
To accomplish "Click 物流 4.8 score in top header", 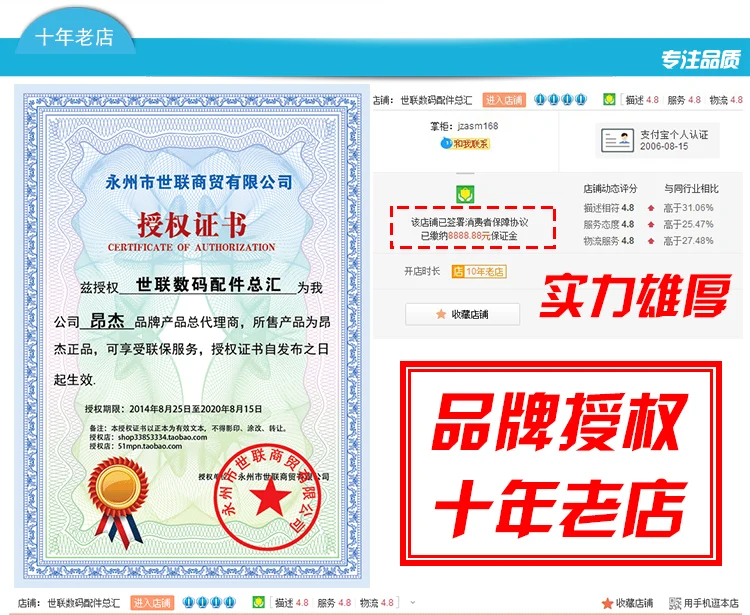I will click(726, 100).
